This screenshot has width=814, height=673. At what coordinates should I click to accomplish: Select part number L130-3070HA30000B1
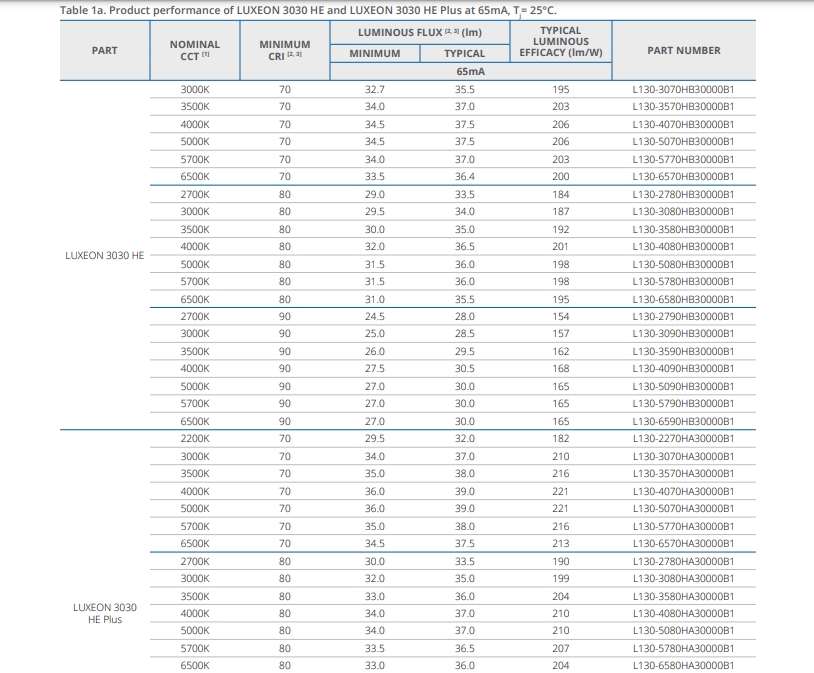click(x=683, y=456)
